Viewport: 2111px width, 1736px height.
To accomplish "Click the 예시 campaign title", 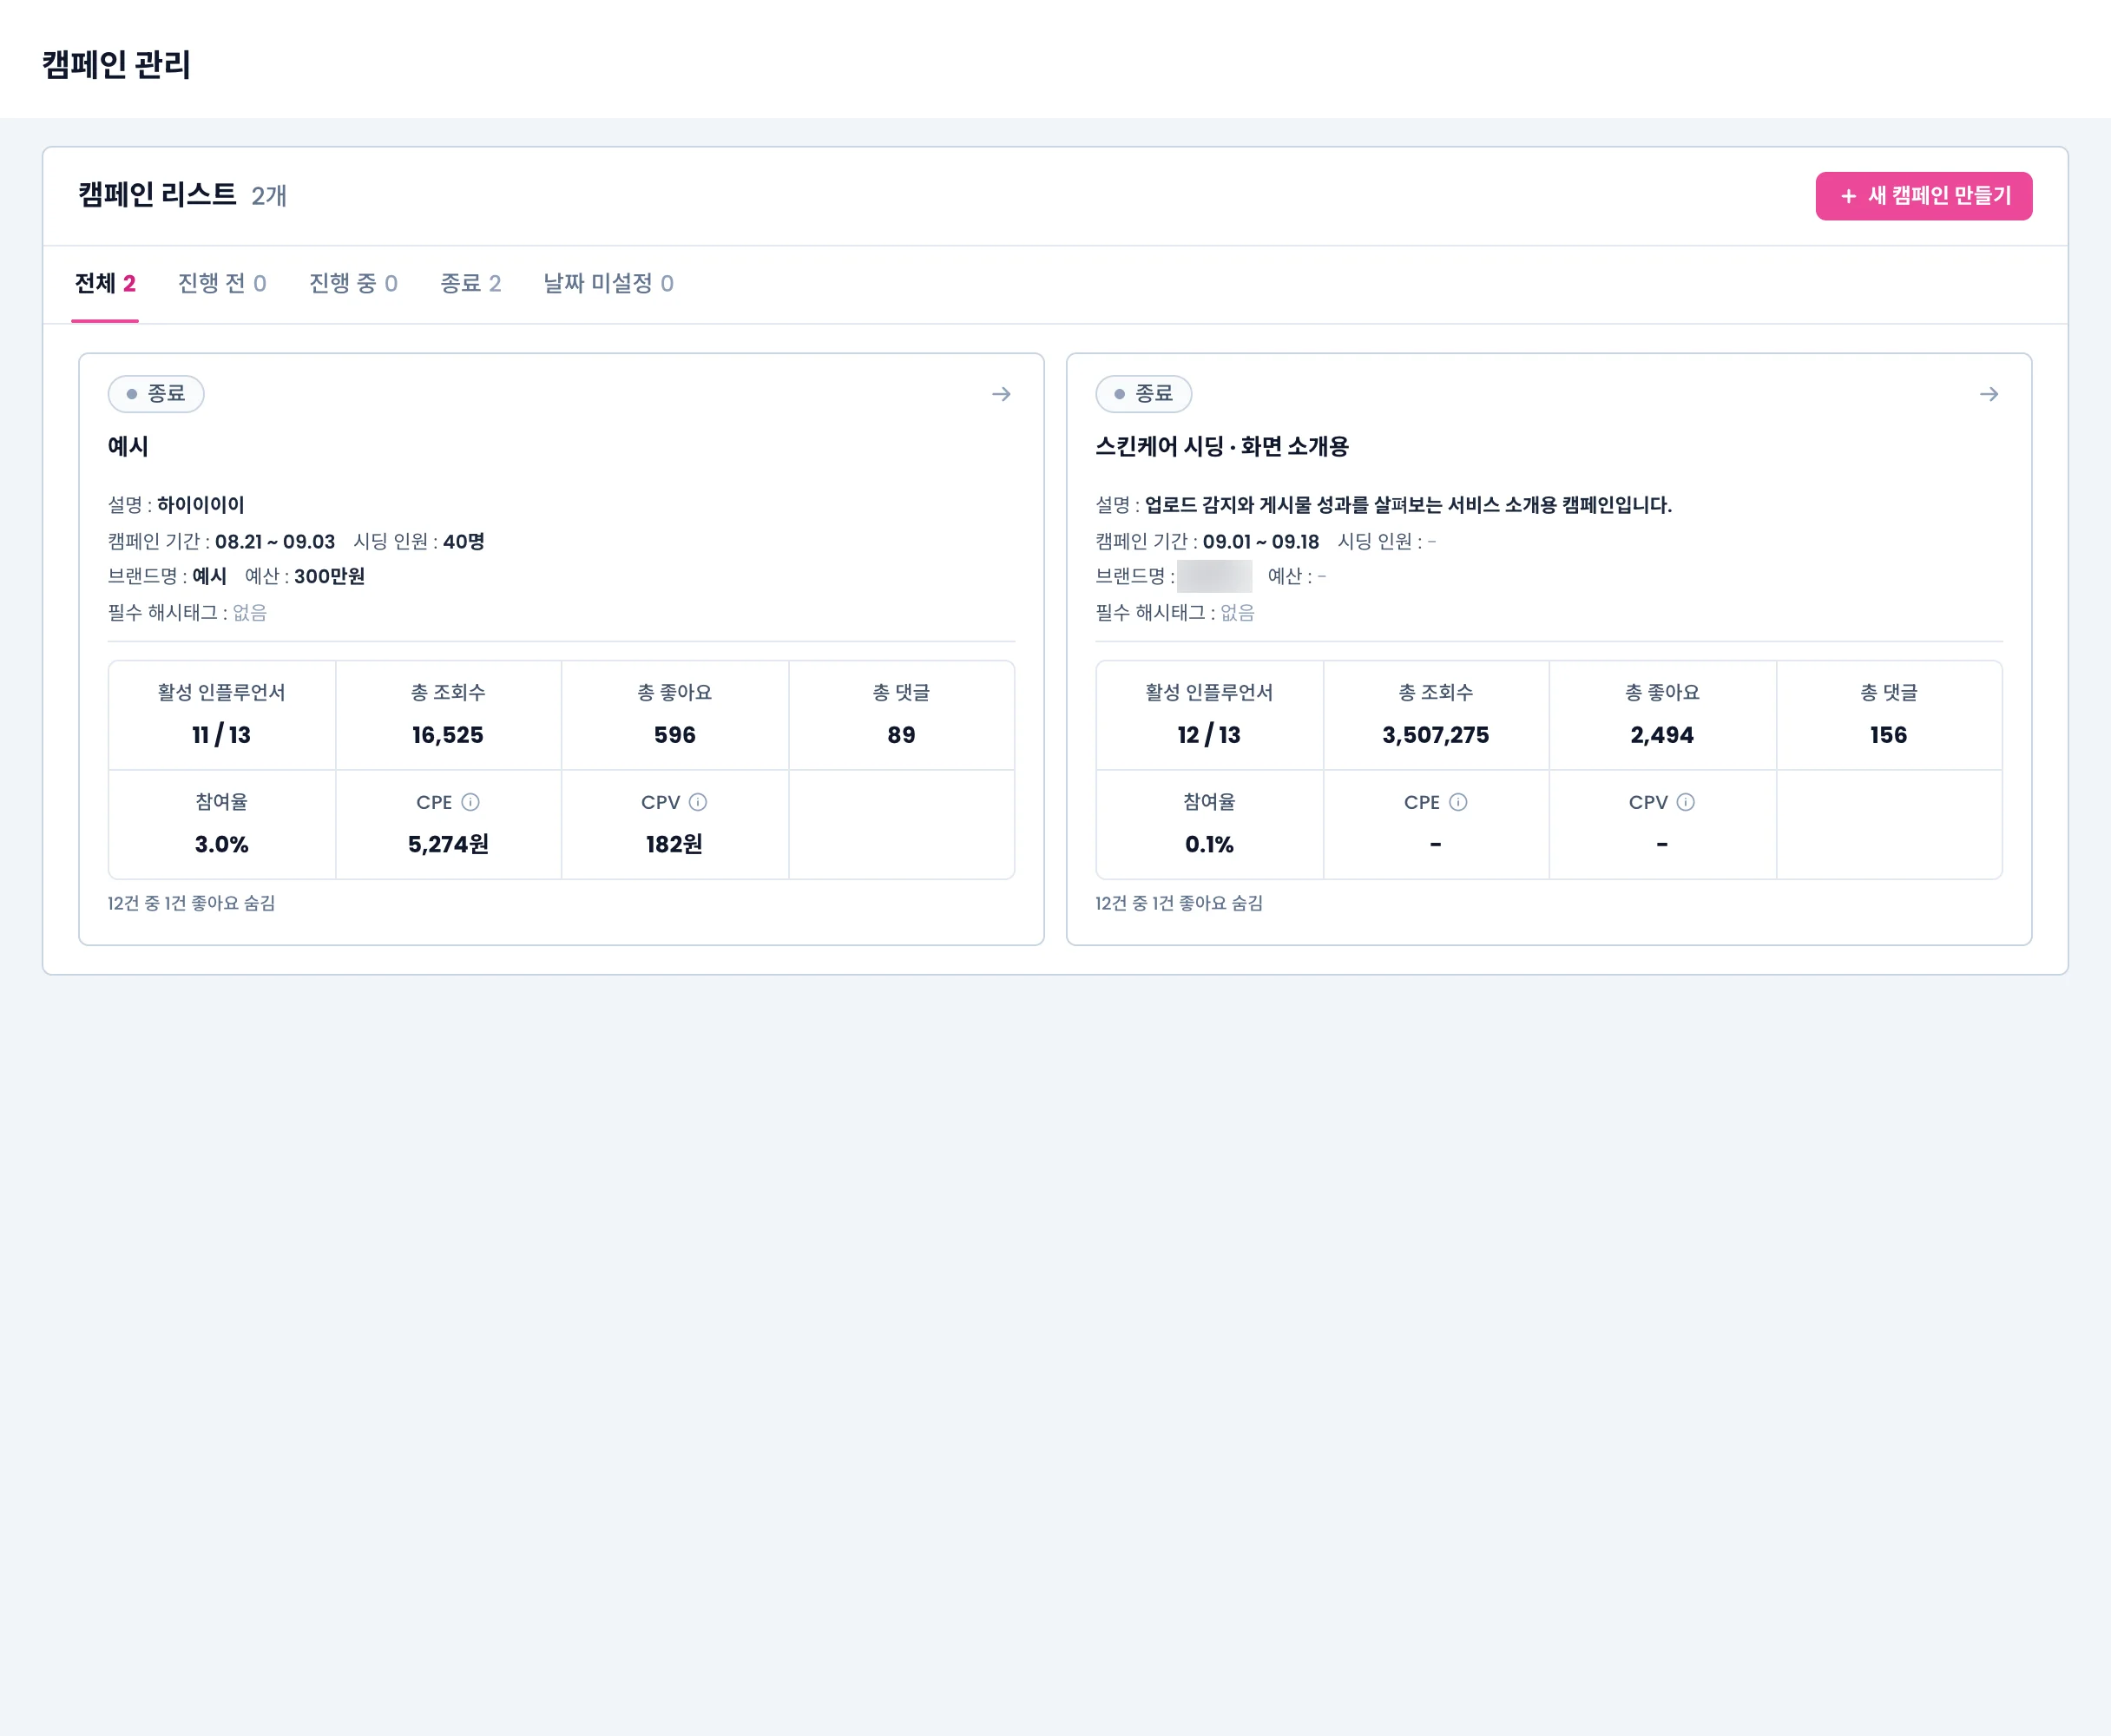I will tap(128, 446).
